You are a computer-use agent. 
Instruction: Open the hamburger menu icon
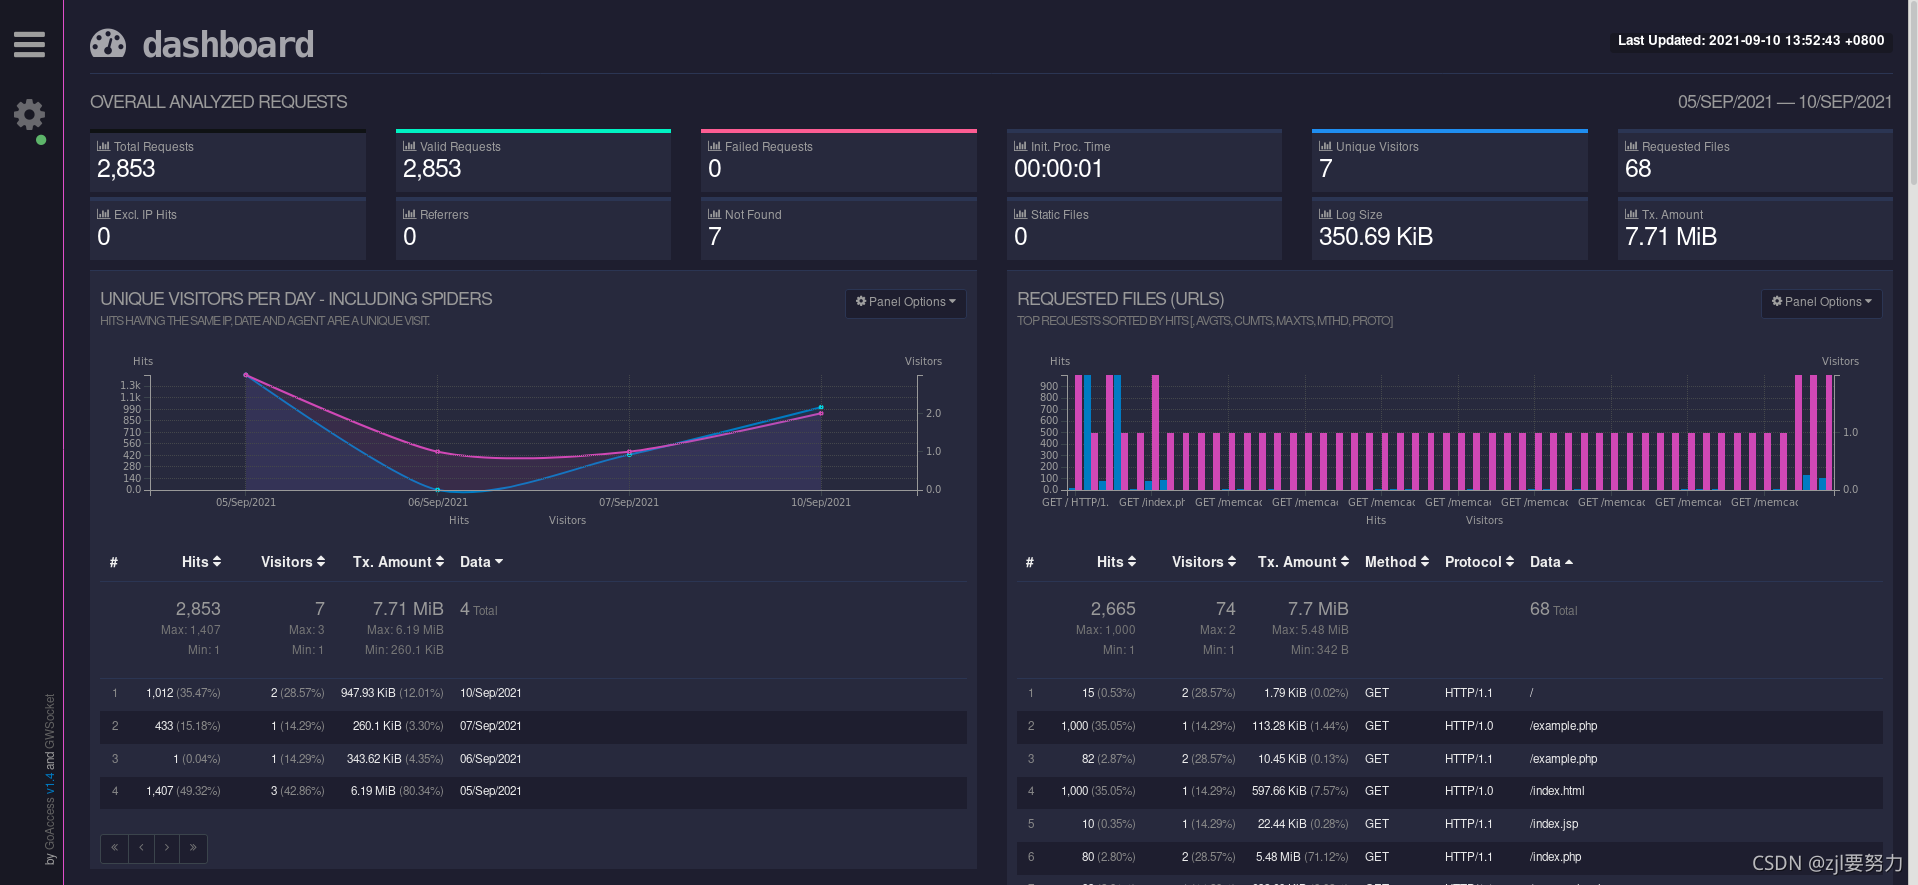click(29, 44)
